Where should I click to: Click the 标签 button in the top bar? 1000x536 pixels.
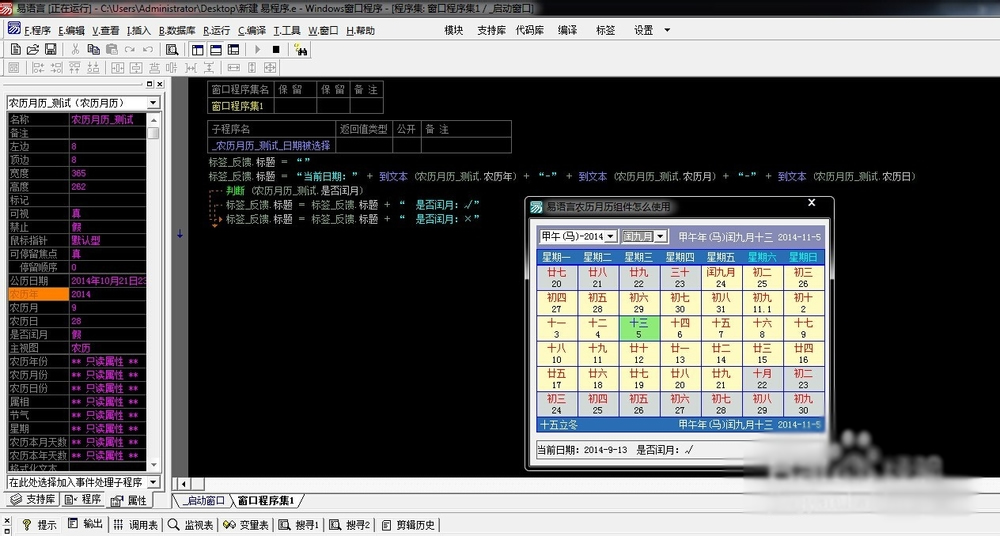[605, 30]
